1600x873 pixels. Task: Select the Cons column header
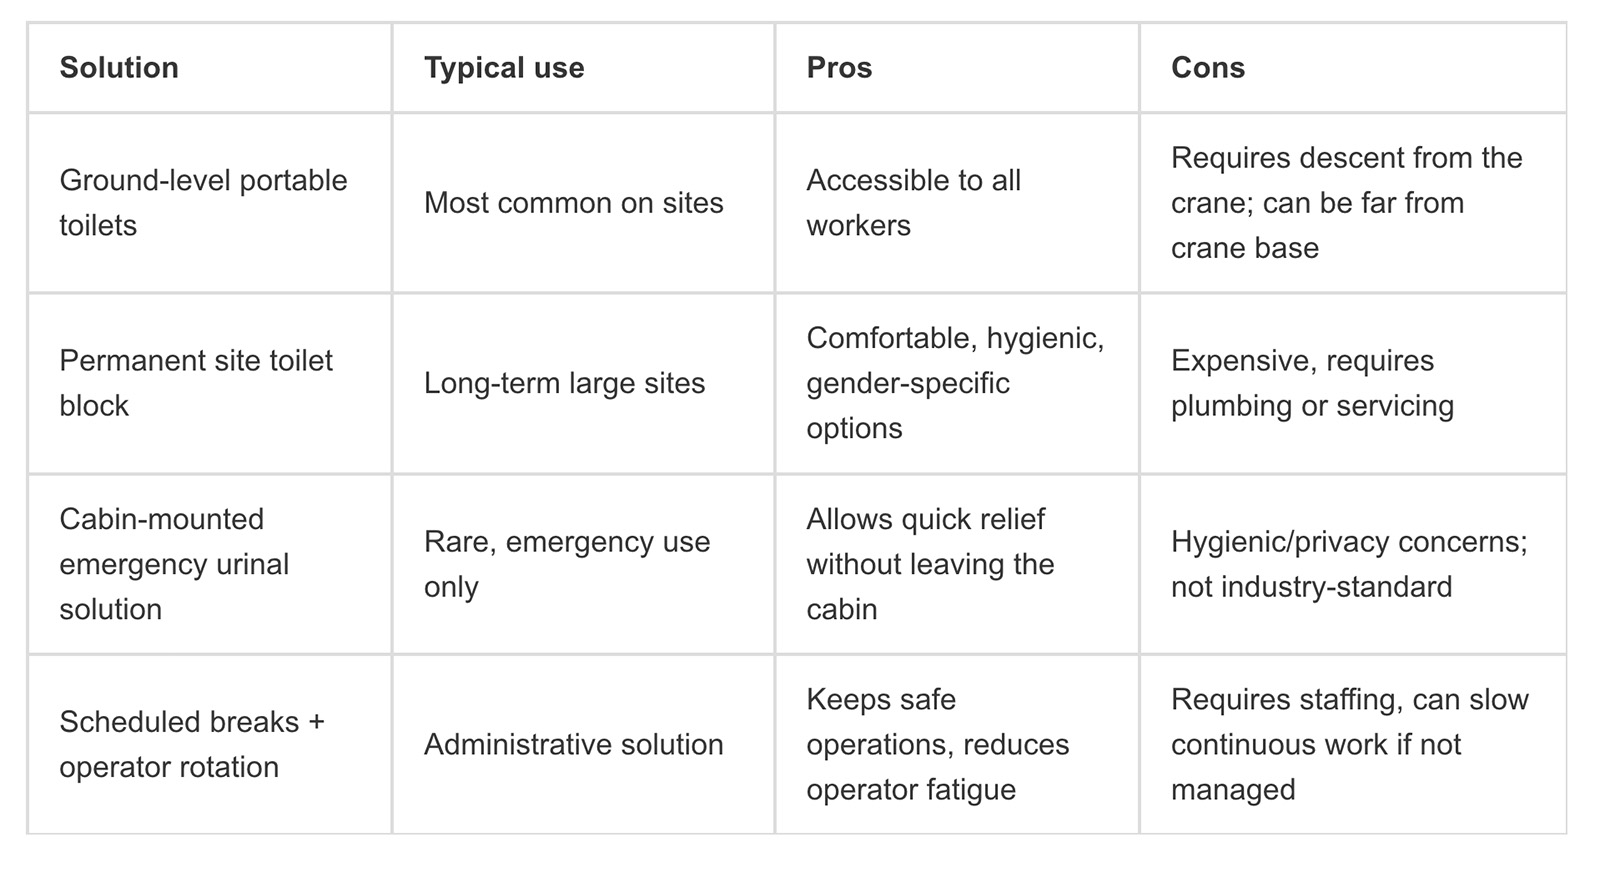(1208, 68)
